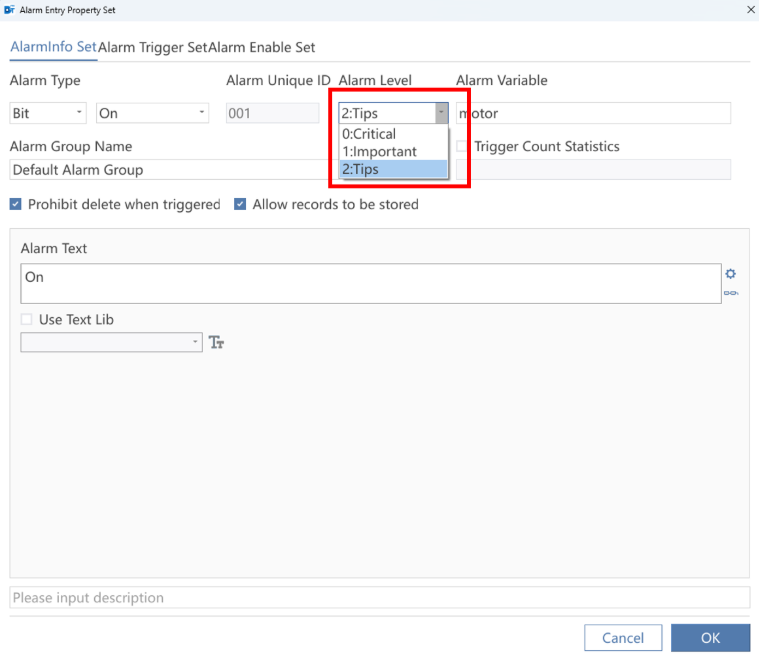Uncheck Allow records to be stored
759x660 pixels.
tap(240, 204)
